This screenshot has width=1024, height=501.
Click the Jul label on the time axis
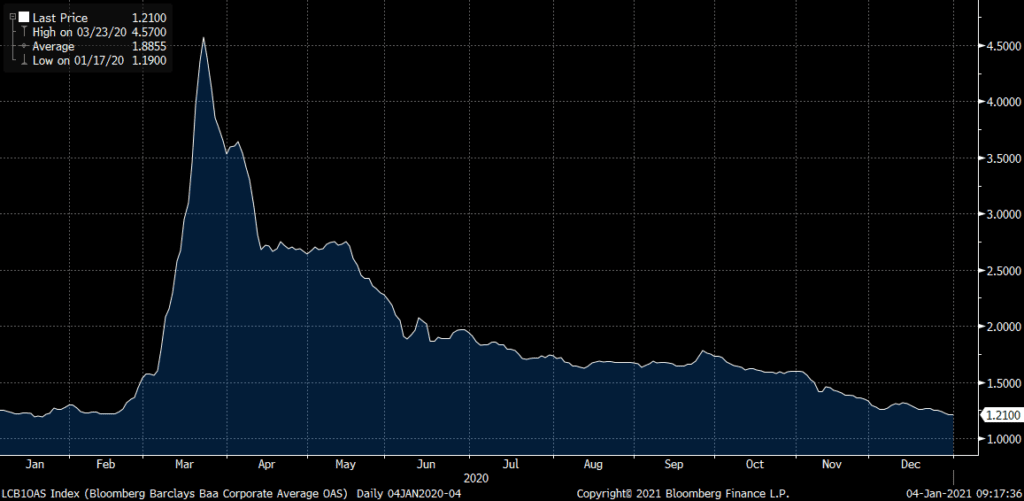(x=511, y=464)
